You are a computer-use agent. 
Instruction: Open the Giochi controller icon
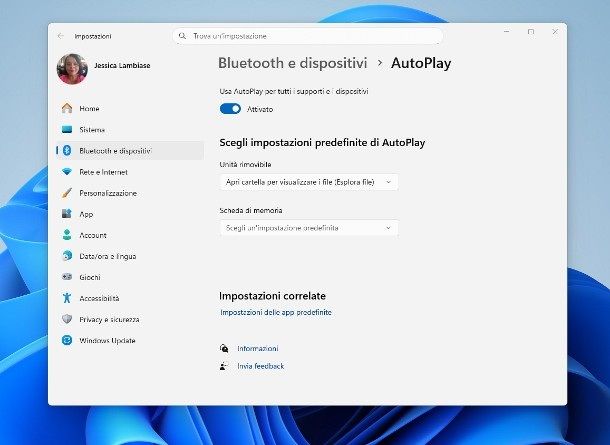[x=67, y=277]
